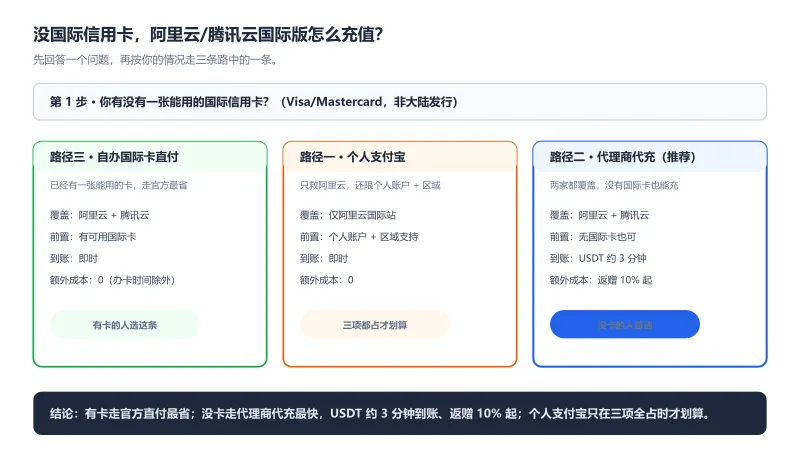Click the '有卡的人选这条' green button
The height and width of the screenshot is (450, 800).
tap(125, 324)
